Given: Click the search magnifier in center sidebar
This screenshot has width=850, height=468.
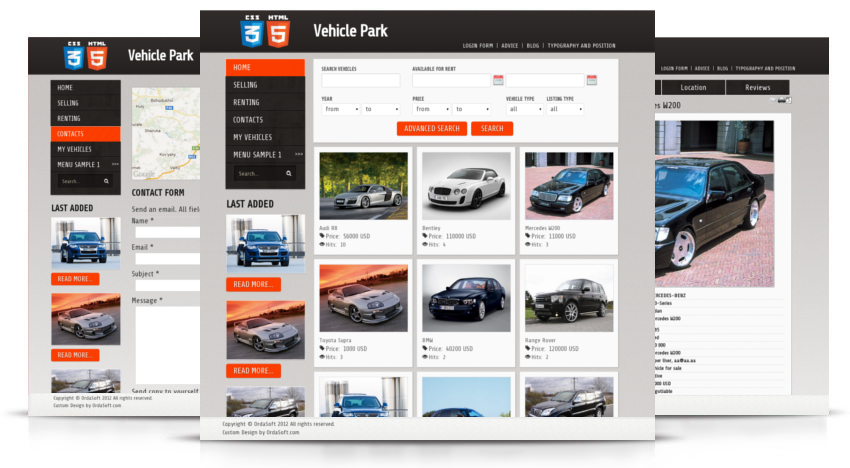Looking at the screenshot, I should pos(288,174).
